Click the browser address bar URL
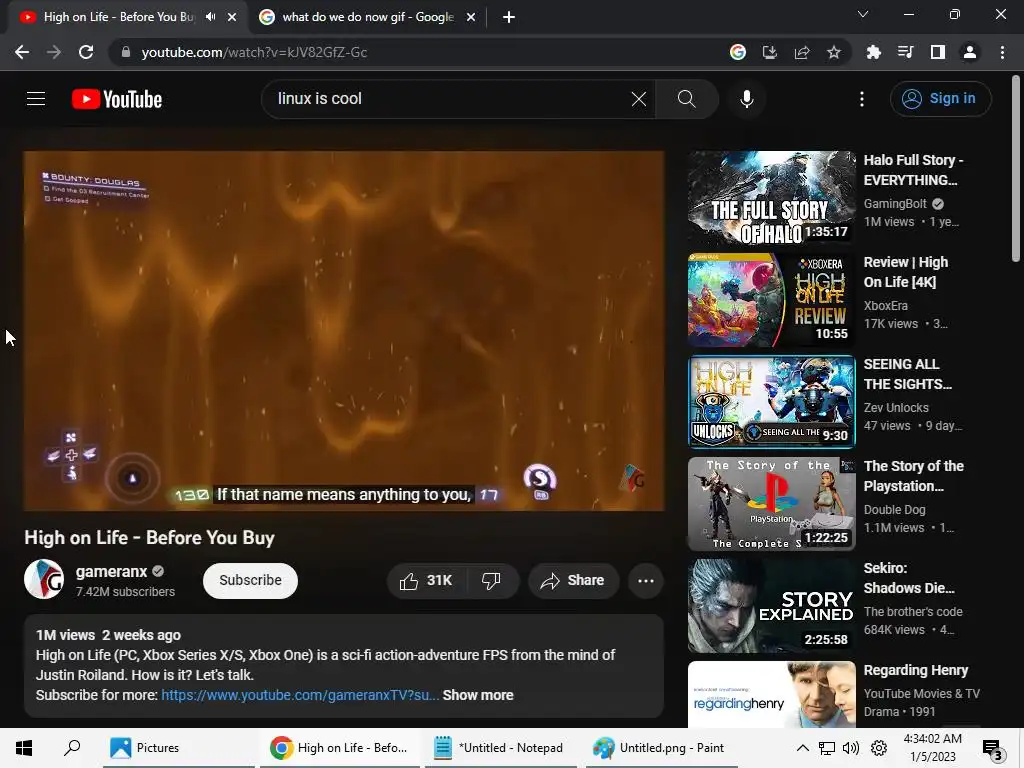 [254, 52]
